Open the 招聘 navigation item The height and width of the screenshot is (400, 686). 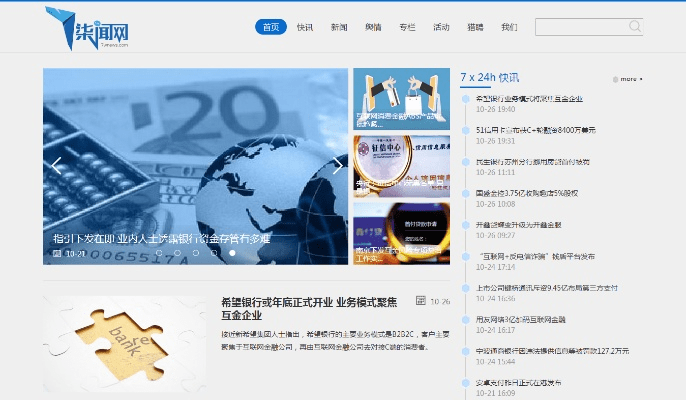tap(475, 27)
